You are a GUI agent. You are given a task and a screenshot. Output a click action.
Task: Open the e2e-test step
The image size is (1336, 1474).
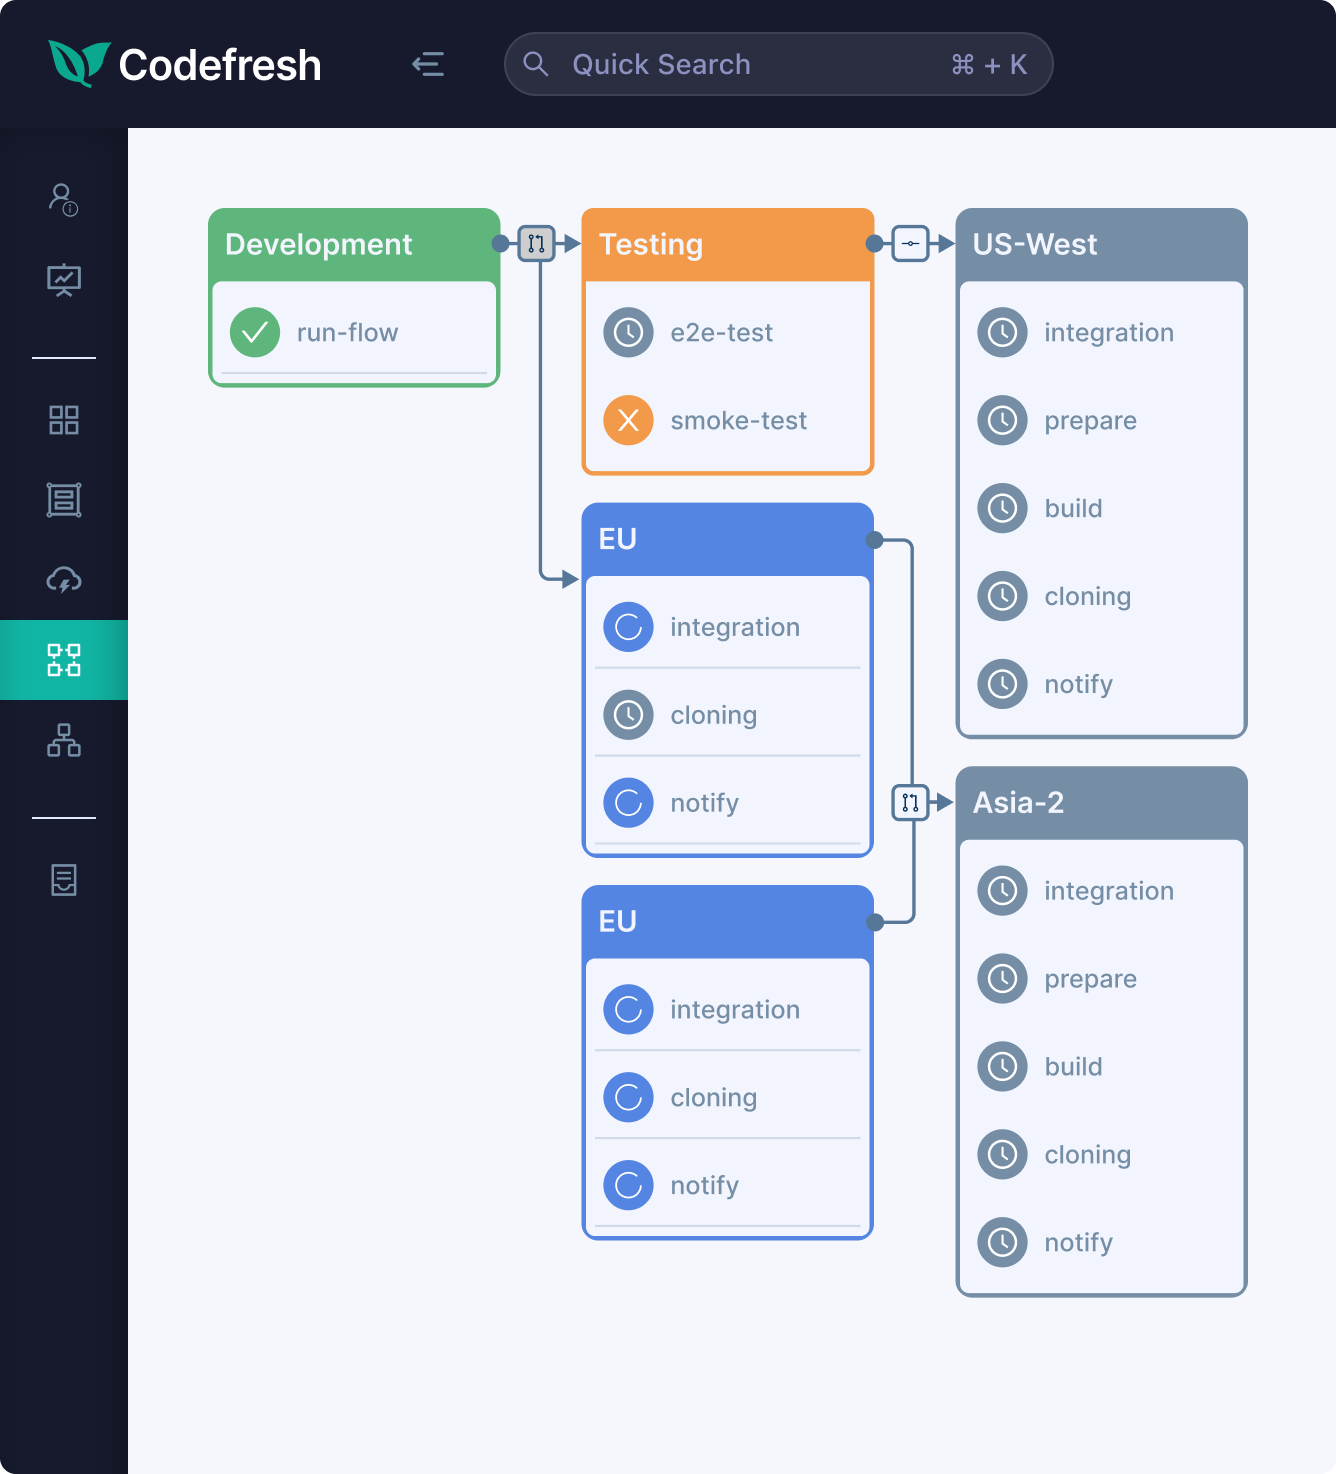point(728,332)
